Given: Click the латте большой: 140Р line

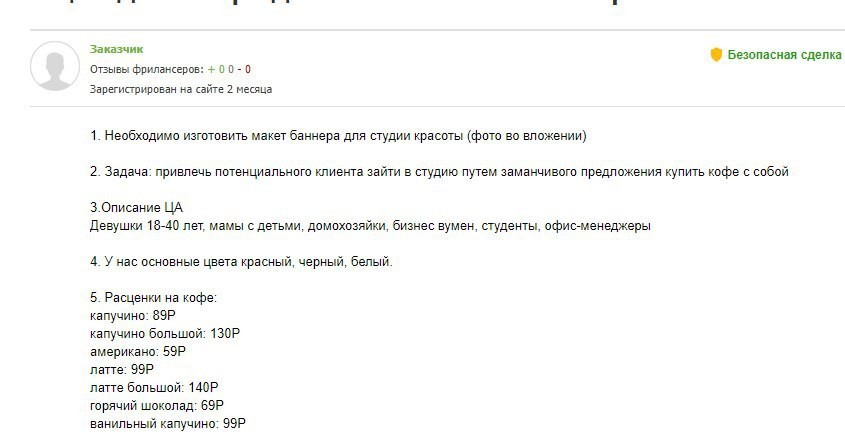Looking at the screenshot, I should pyautogui.click(x=154, y=387).
